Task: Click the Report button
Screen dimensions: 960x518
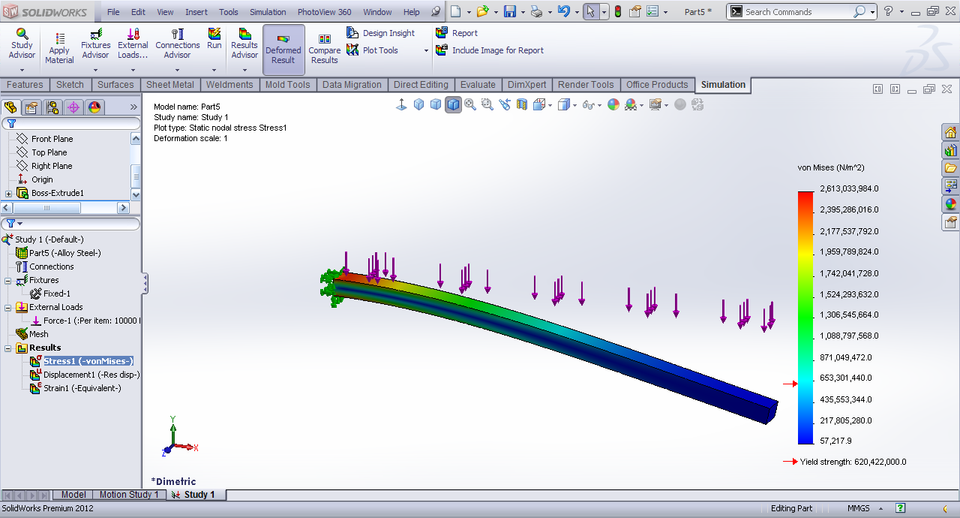Action: [457, 33]
